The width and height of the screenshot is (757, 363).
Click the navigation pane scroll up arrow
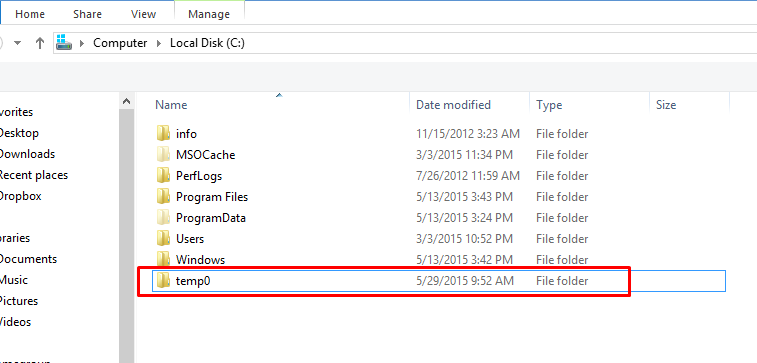point(126,101)
